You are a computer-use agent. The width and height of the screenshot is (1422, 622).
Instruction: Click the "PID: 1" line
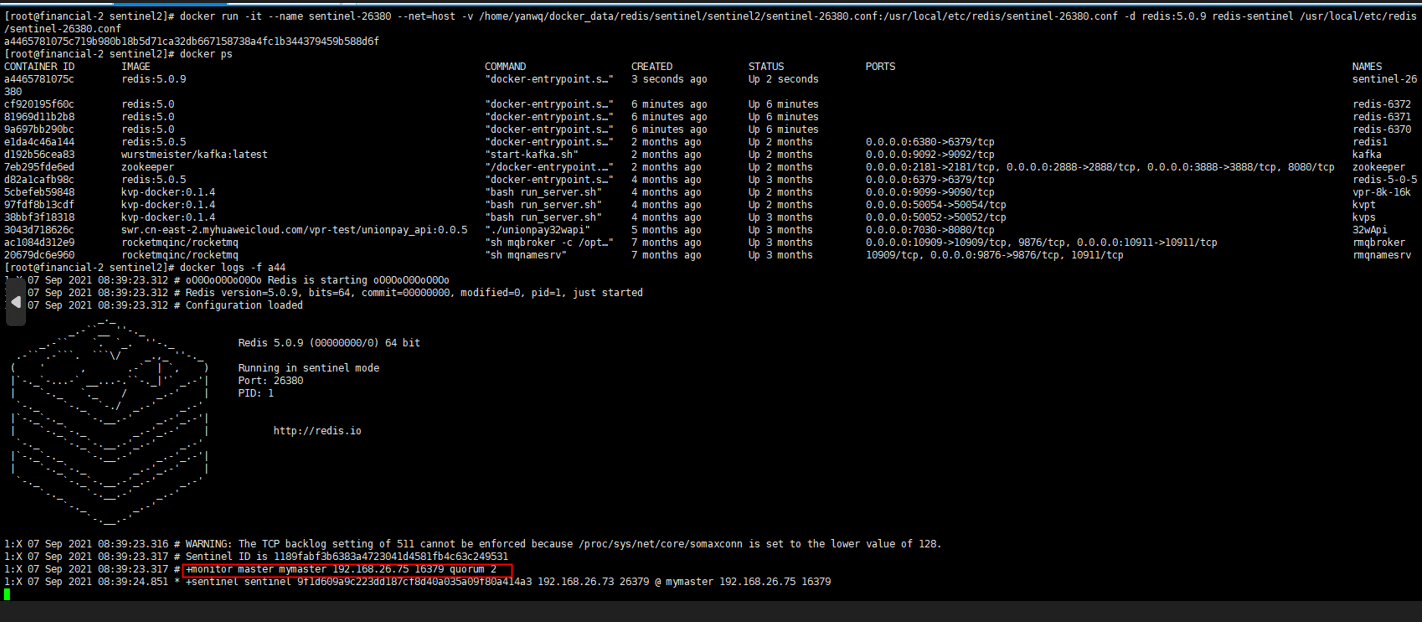tap(256, 393)
